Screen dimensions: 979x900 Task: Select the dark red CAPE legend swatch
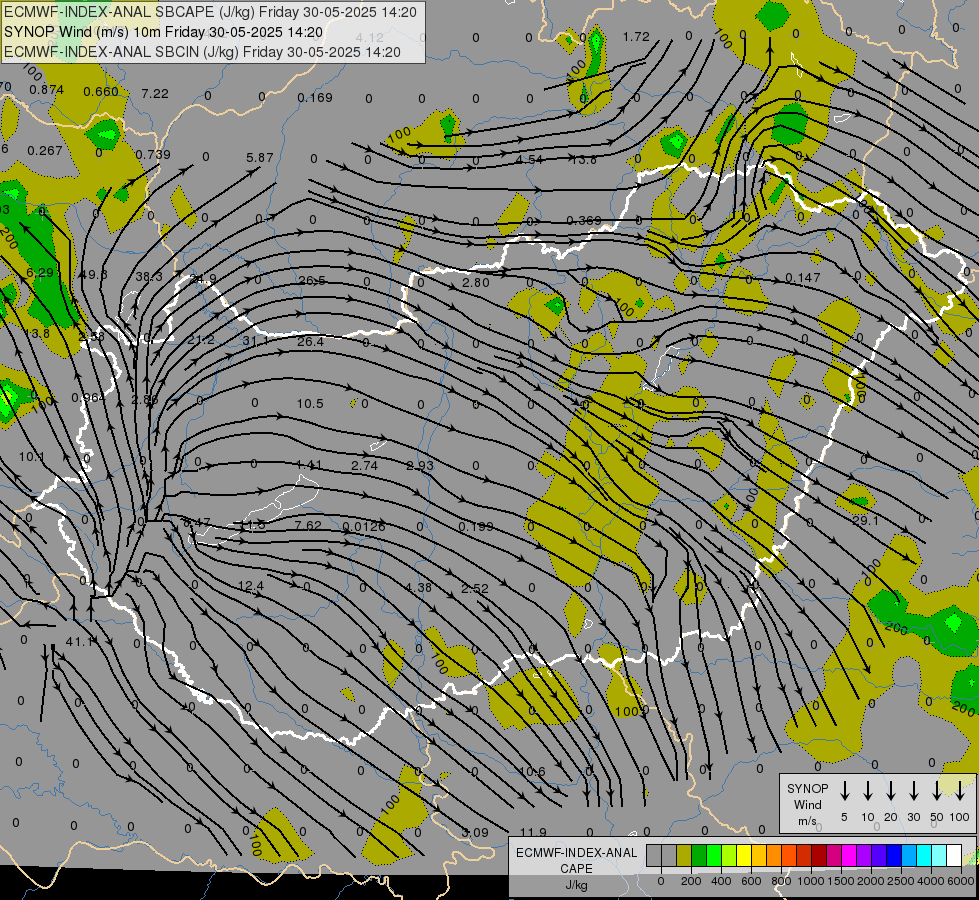(x=819, y=855)
